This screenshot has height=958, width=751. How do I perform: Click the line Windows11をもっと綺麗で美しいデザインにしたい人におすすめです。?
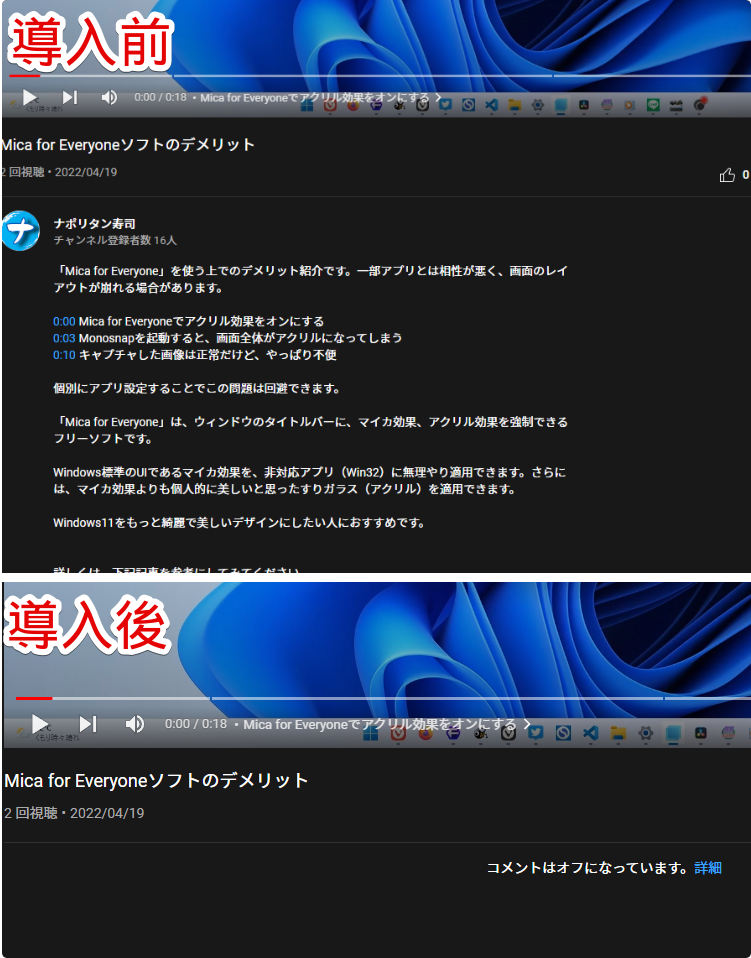click(x=239, y=523)
